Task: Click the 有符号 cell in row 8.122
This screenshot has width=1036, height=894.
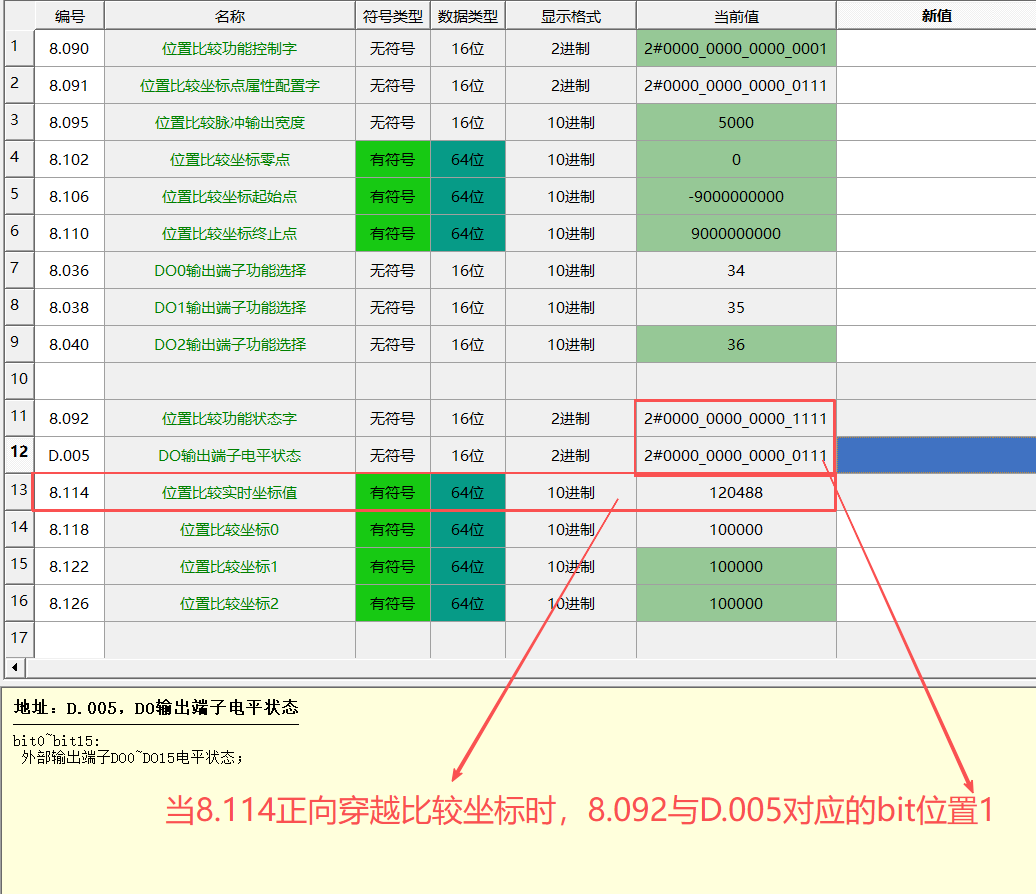Action: click(x=392, y=566)
